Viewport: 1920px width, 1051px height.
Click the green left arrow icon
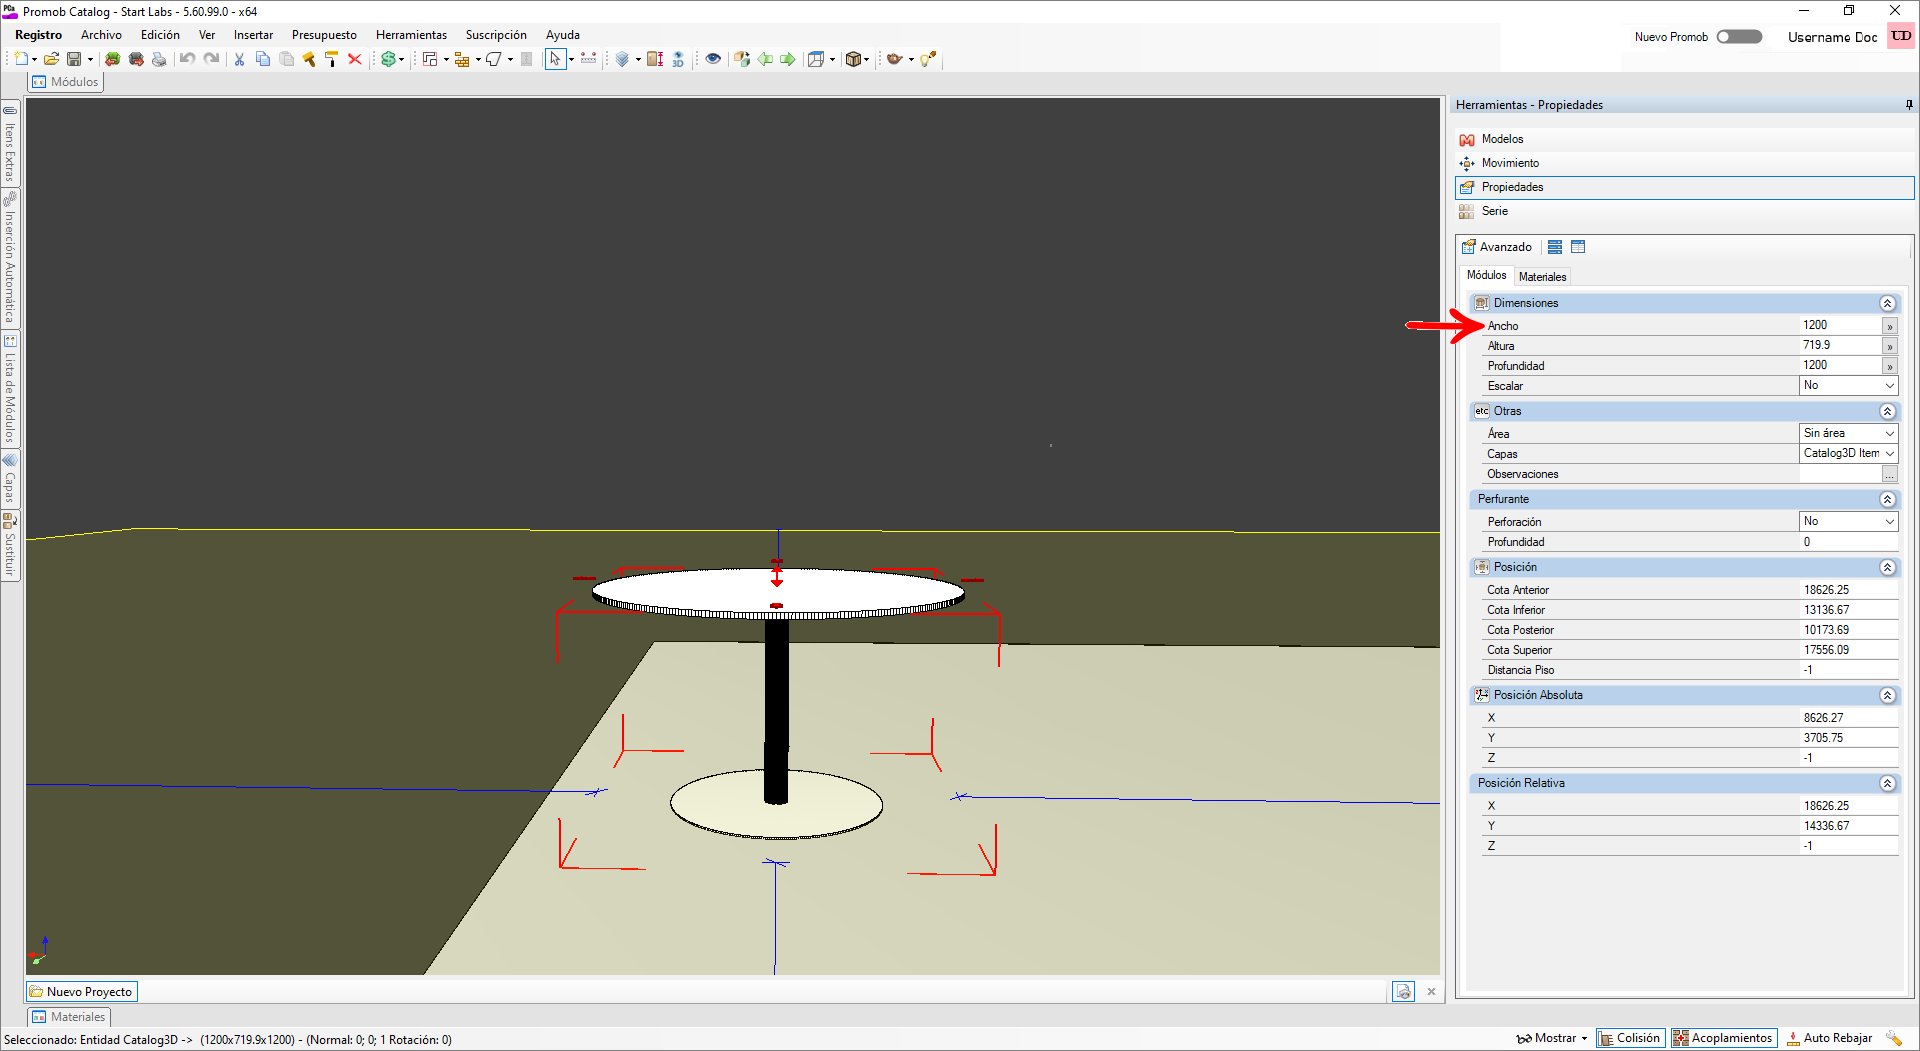pyautogui.click(x=765, y=59)
